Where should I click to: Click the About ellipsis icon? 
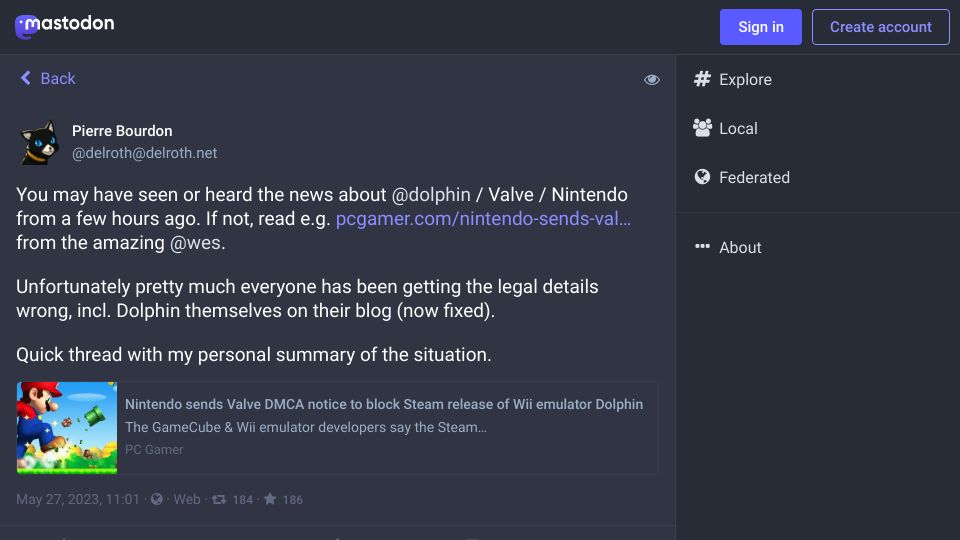(702, 247)
